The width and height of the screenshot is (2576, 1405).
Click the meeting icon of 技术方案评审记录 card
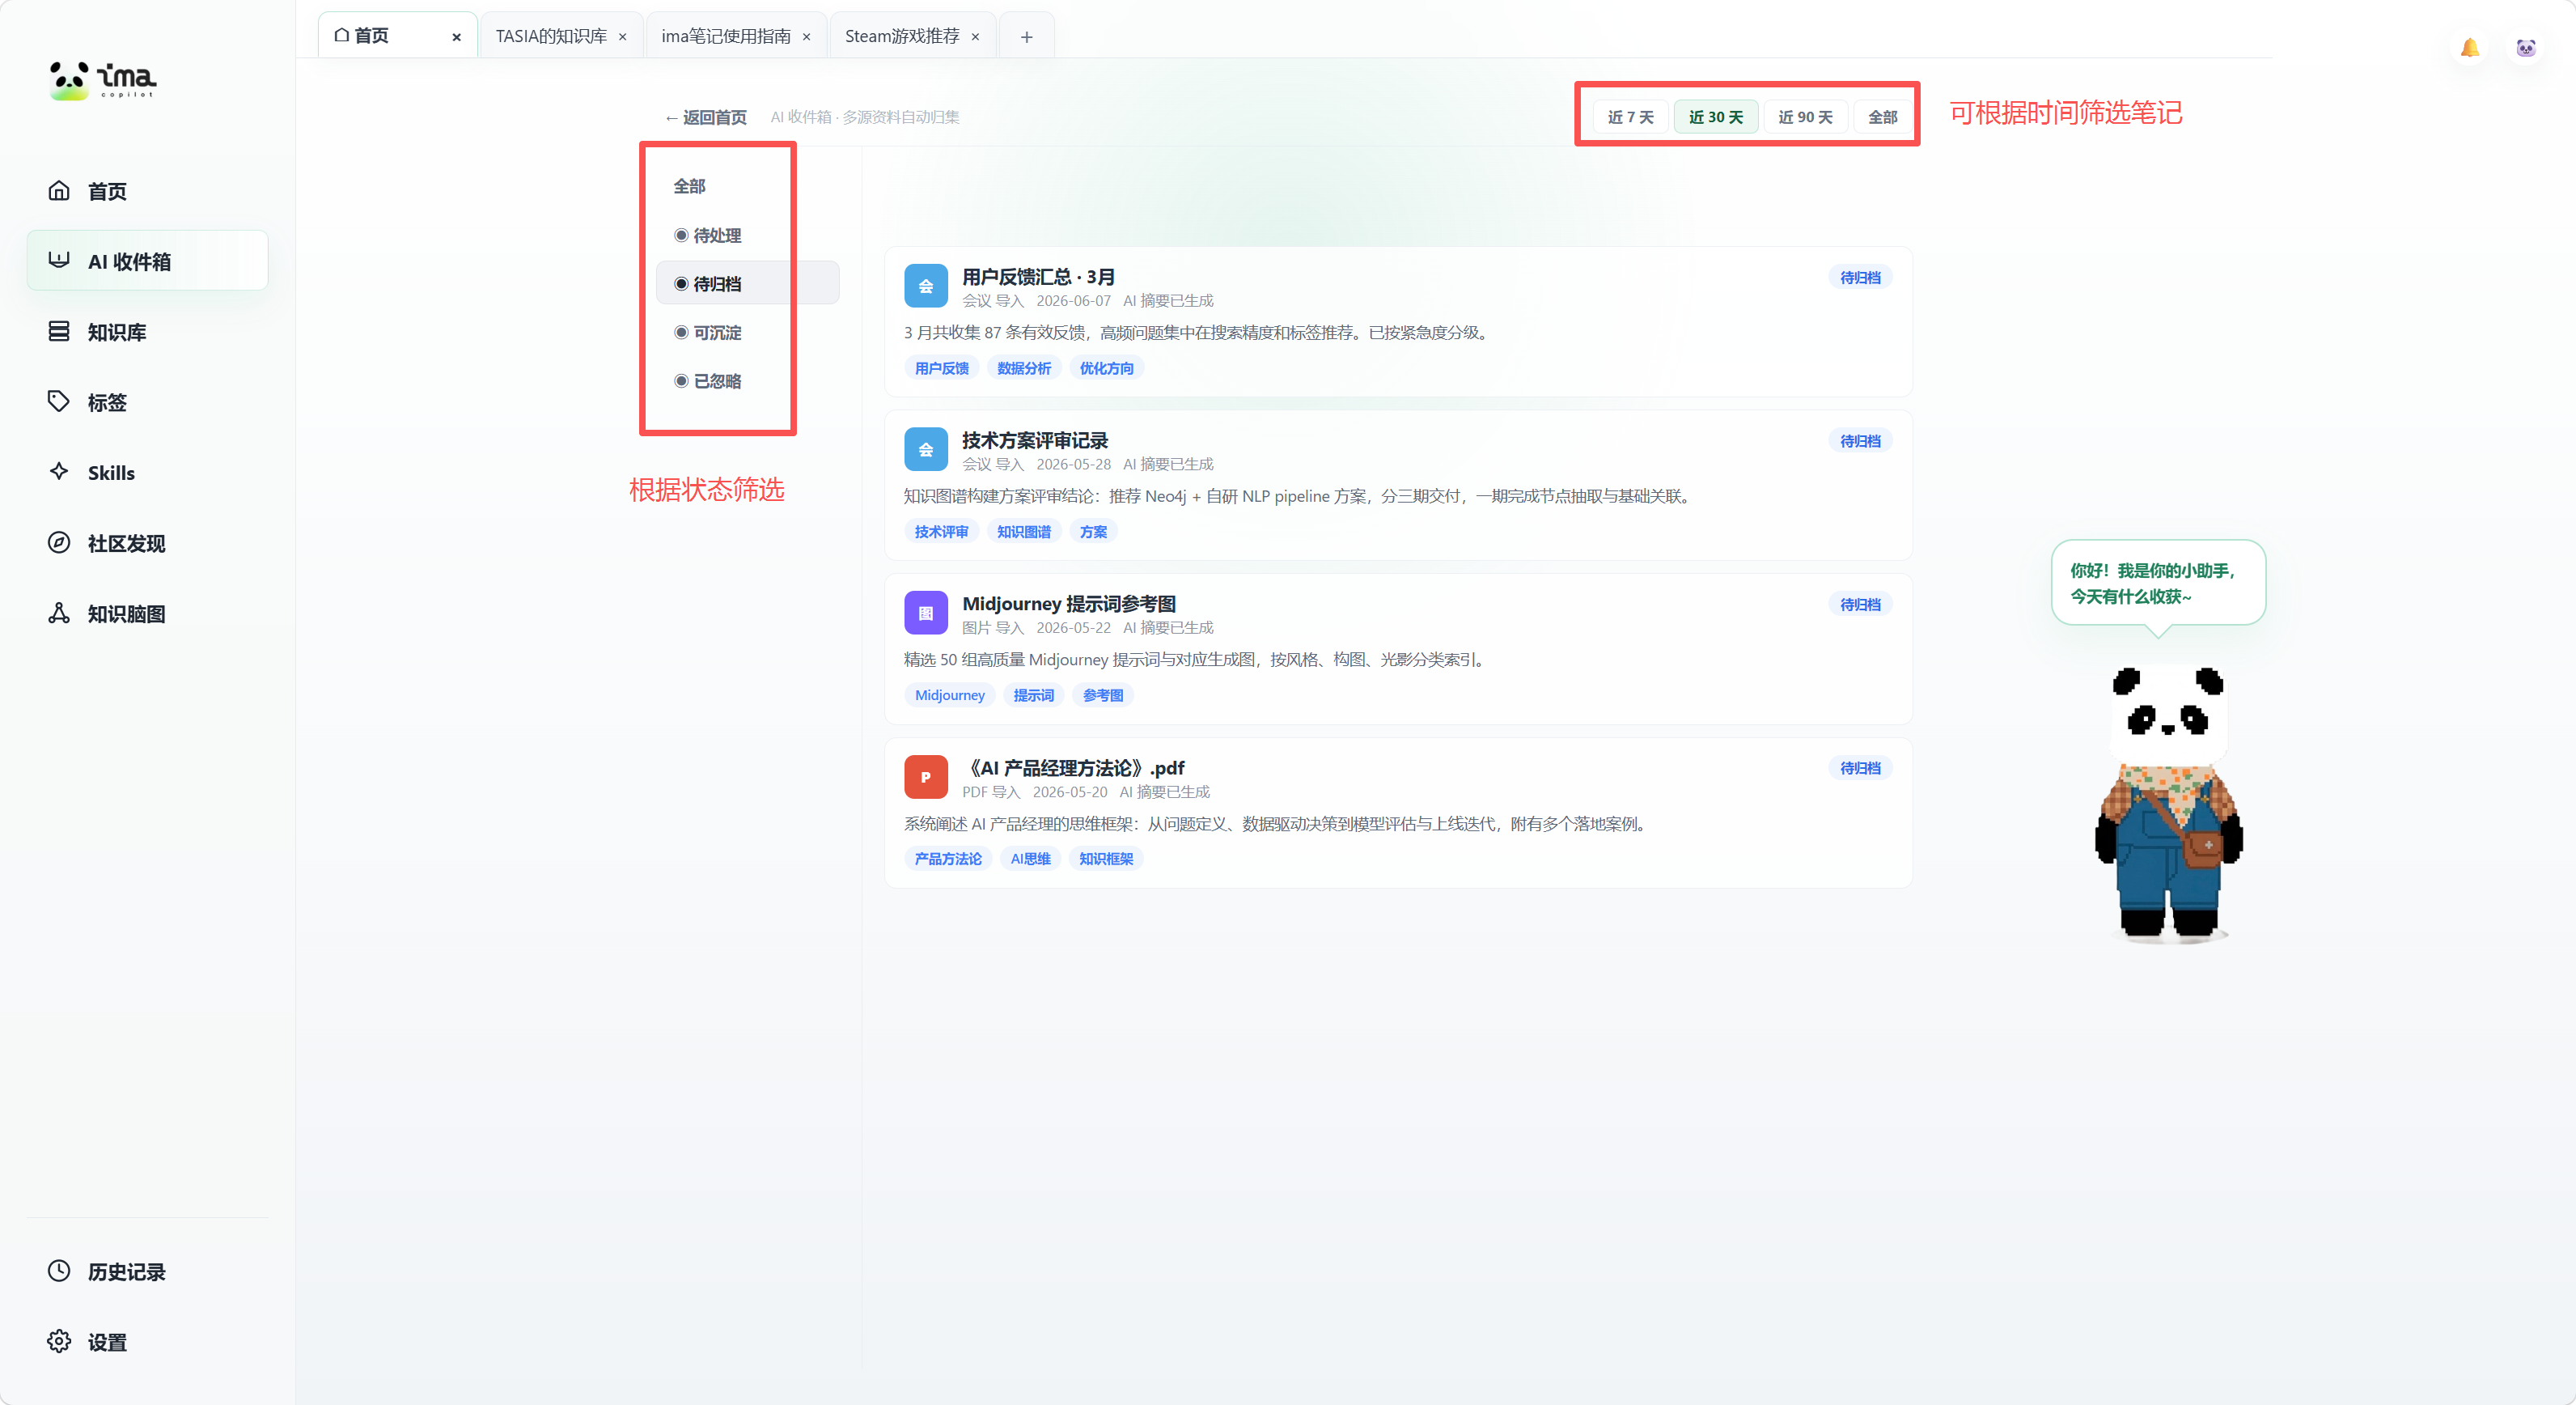[926, 449]
